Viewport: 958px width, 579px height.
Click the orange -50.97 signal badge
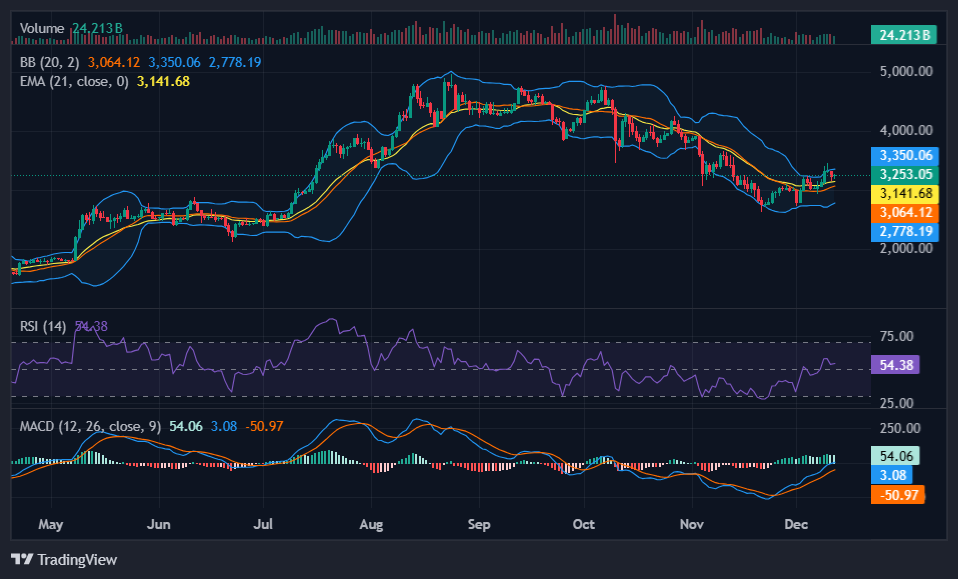tap(897, 494)
